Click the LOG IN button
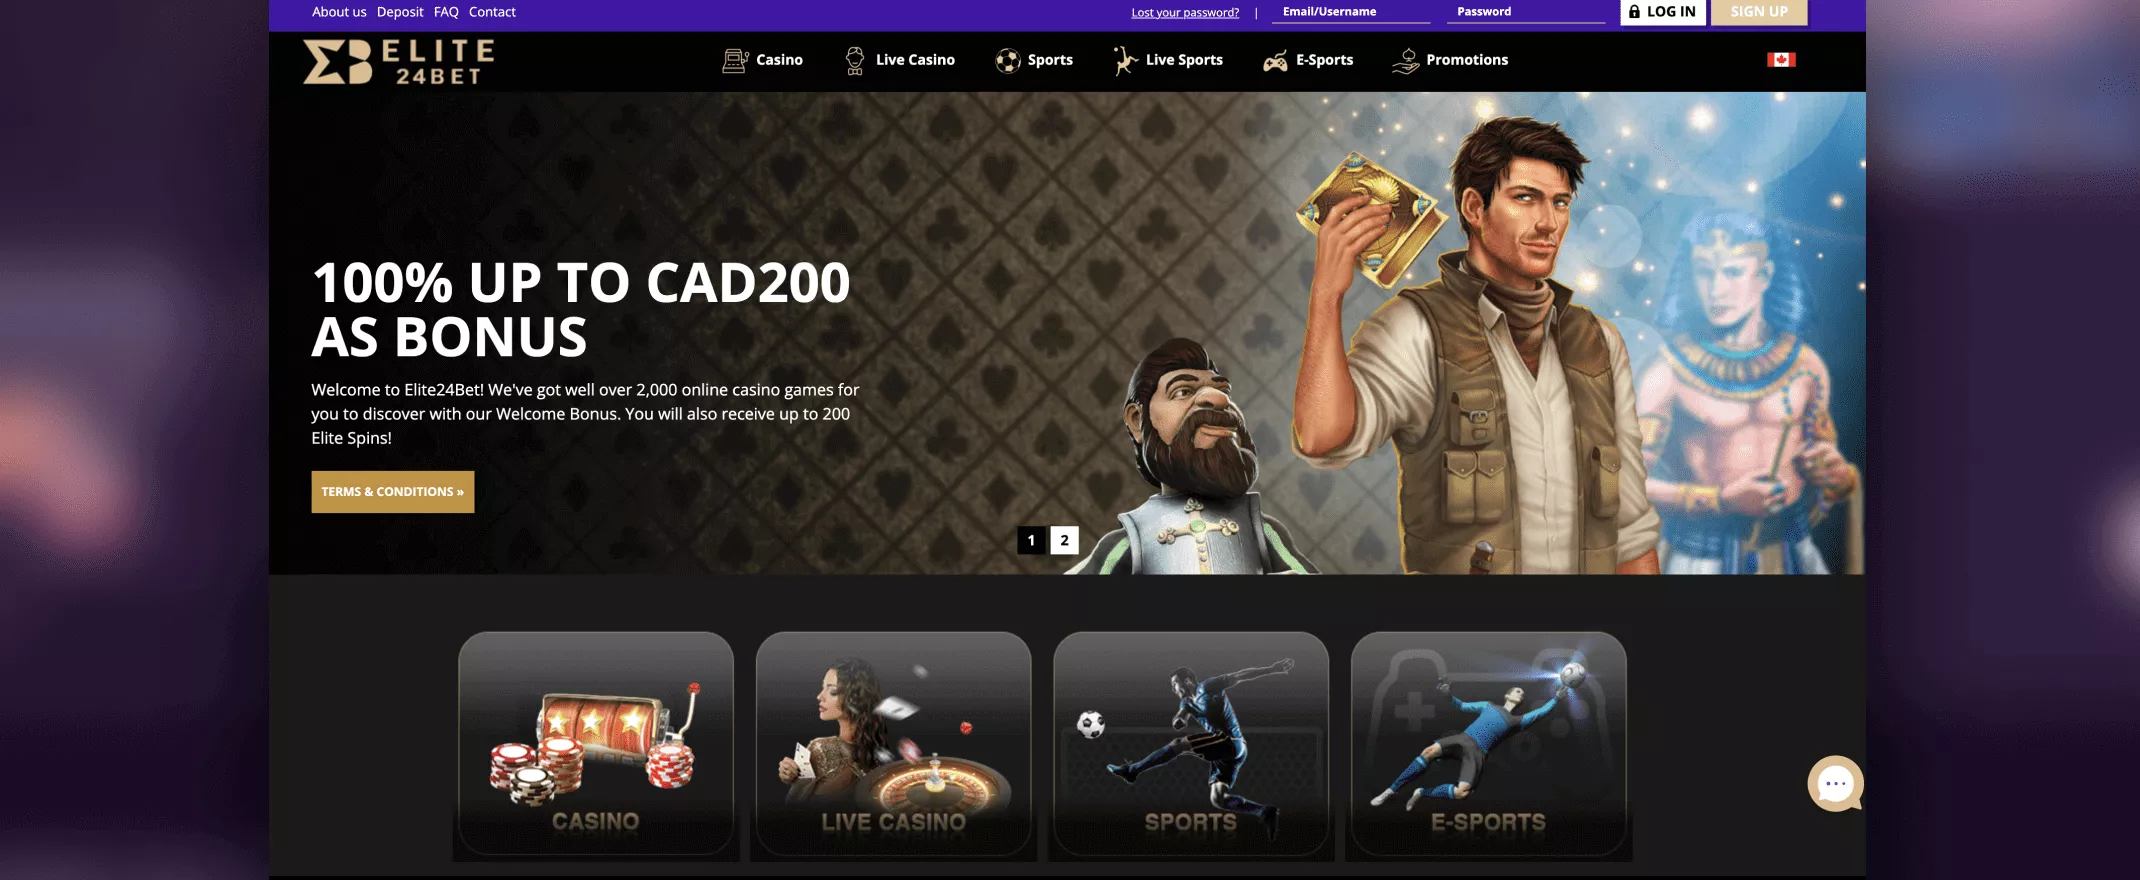Viewport: 2140px width, 880px height. [x=1662, y=12]
